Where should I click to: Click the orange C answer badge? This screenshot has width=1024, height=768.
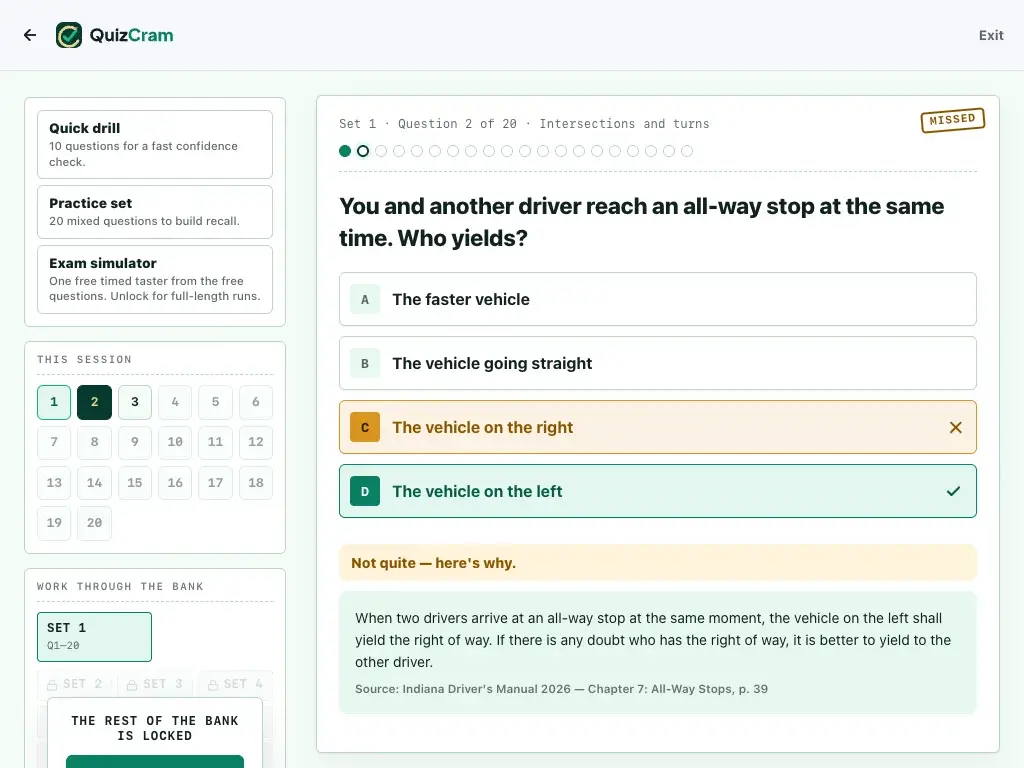pyautogui.click(x=365, y=427)
